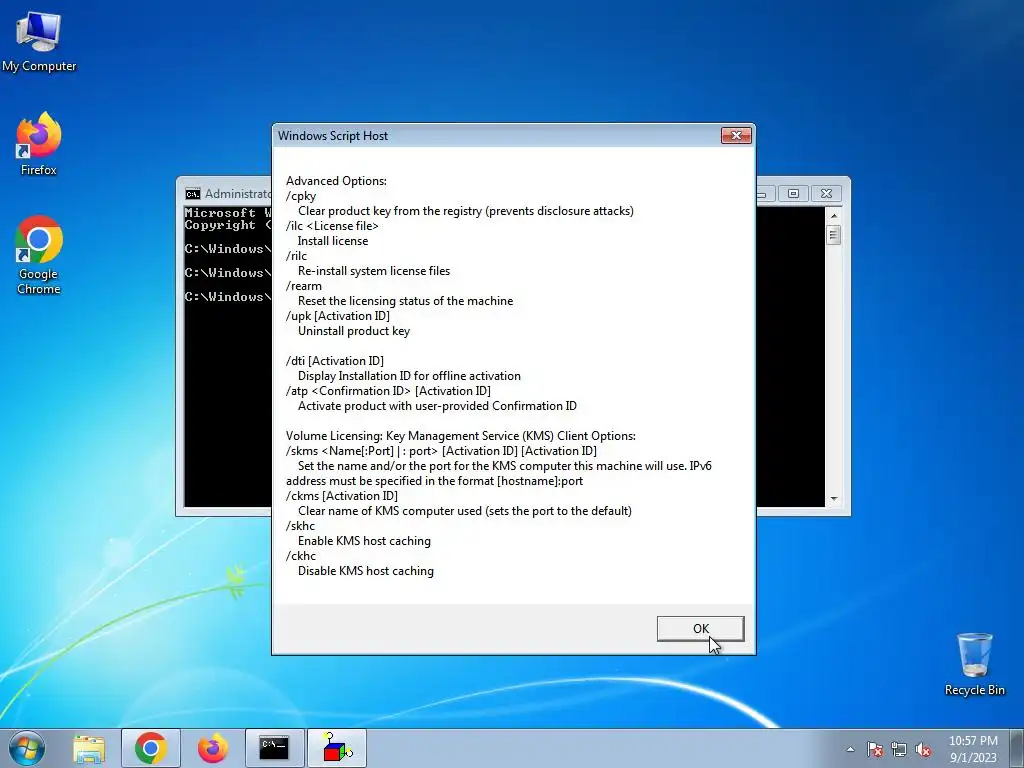This screenshot has height=768, width=1024.
Task: Open the Command Prompt system menu icon
Action: (192, 194)
